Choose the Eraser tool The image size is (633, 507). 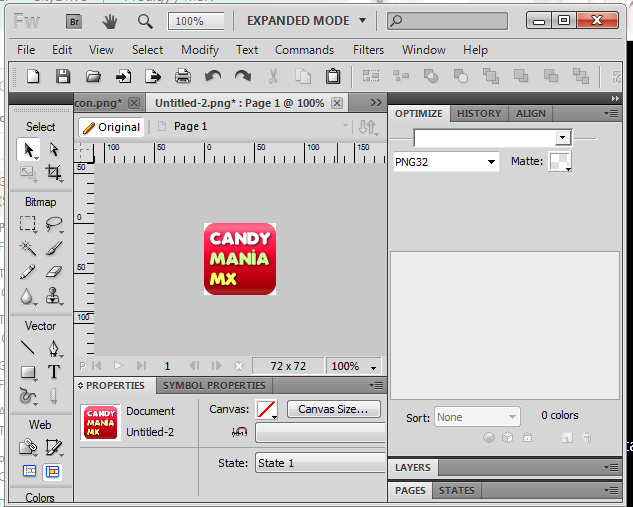tap(54, 272)
